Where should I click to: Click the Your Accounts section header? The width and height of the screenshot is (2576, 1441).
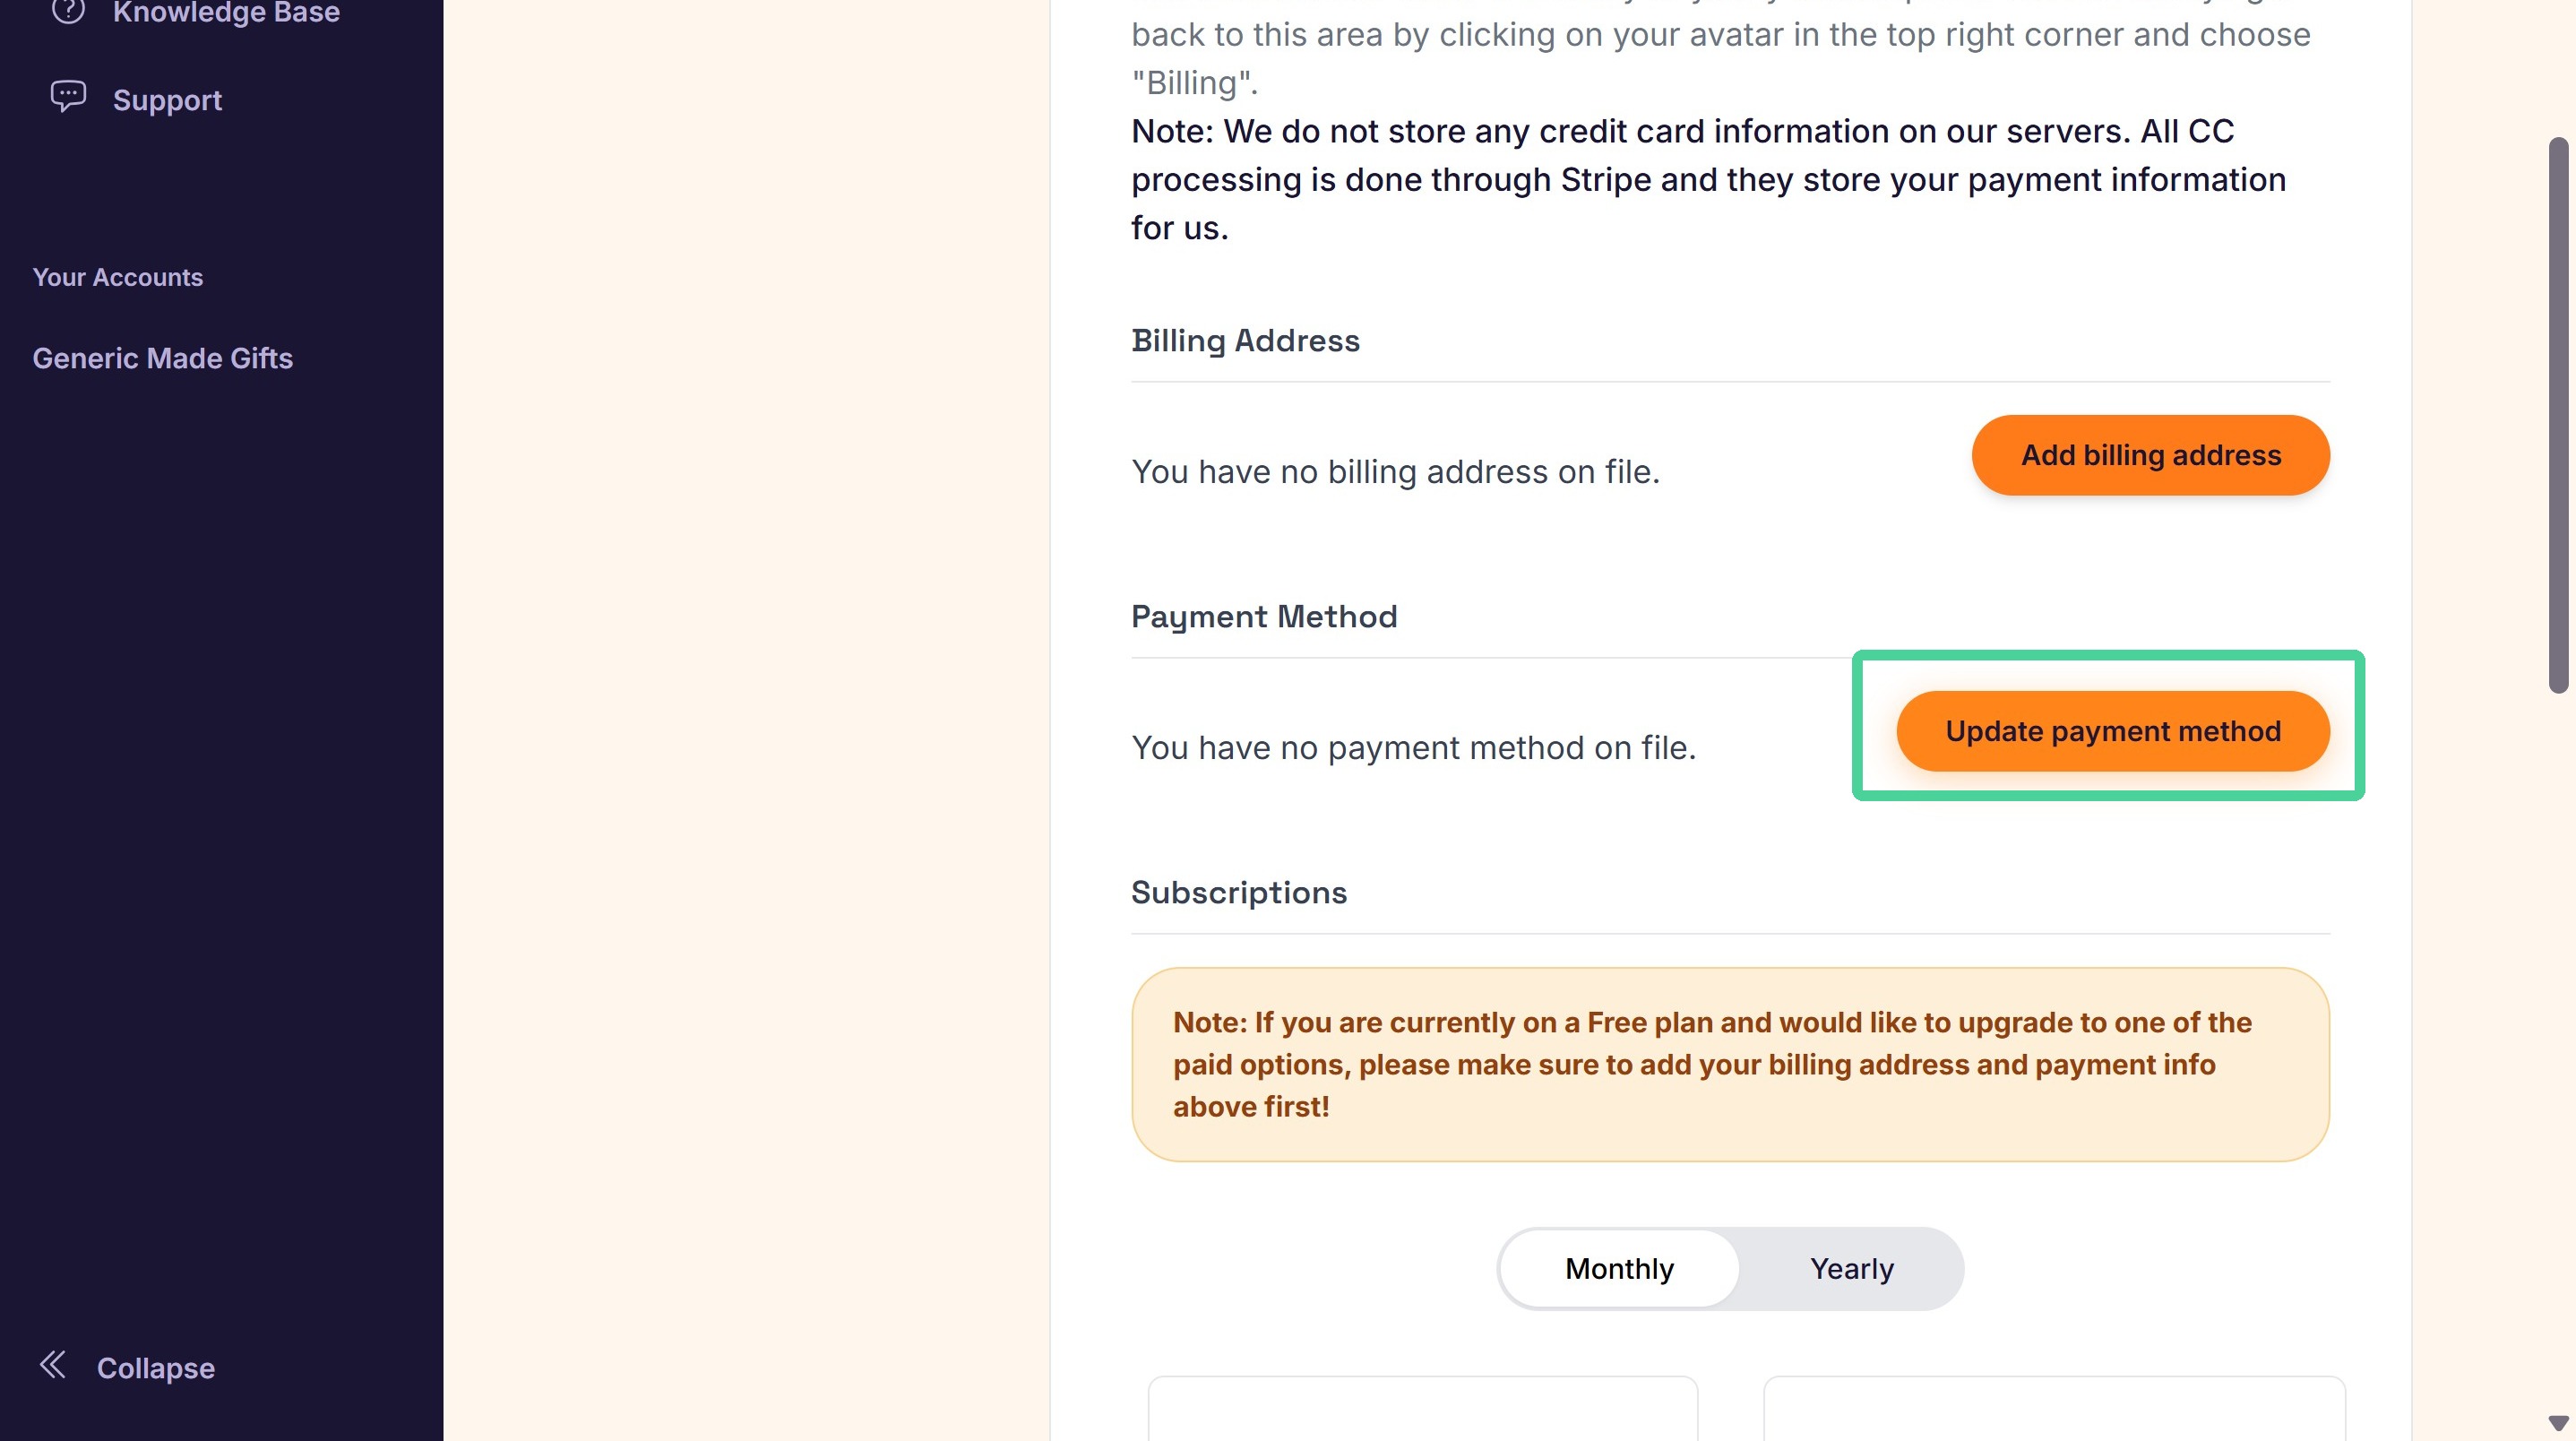tap(118, 277)
